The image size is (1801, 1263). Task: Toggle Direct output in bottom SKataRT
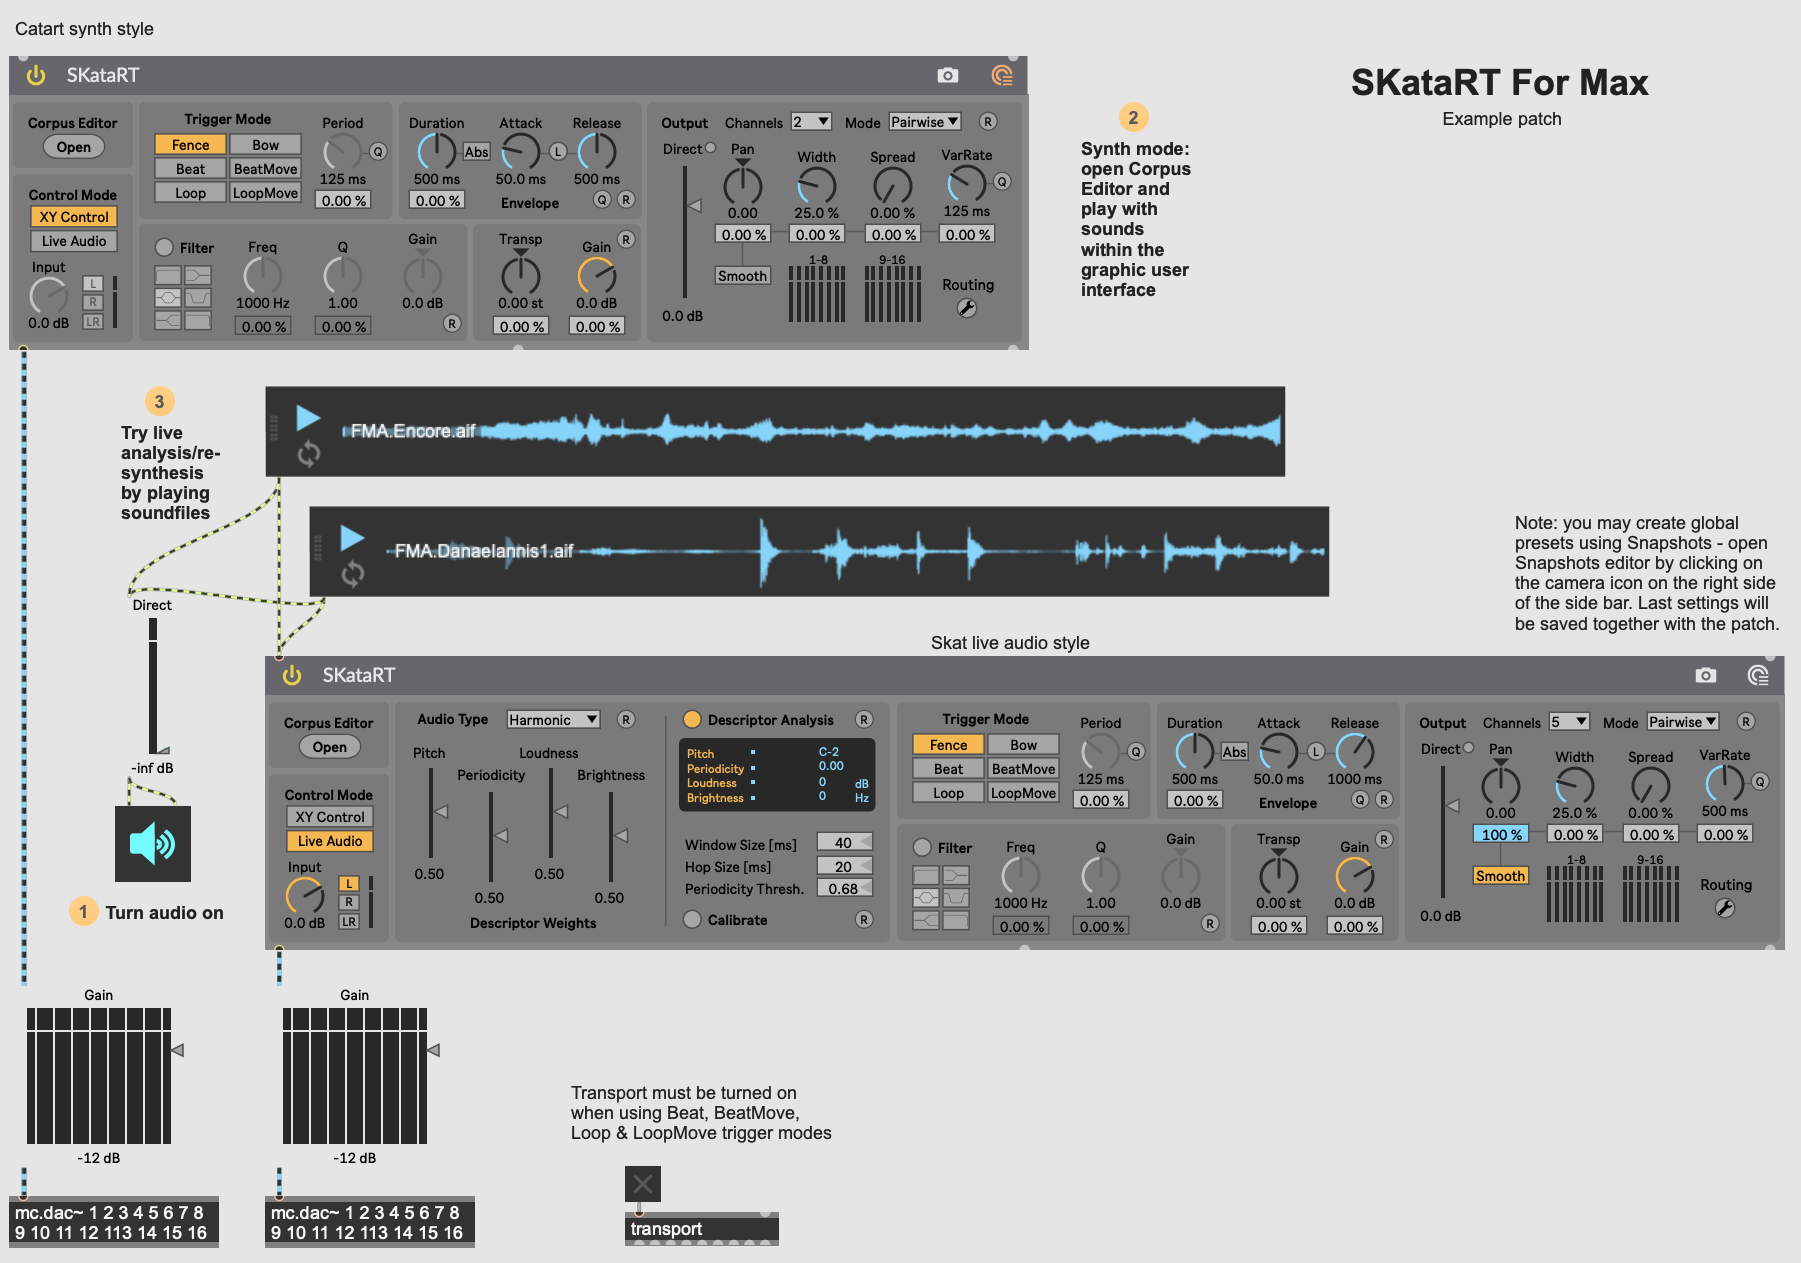coord(1468,748)
